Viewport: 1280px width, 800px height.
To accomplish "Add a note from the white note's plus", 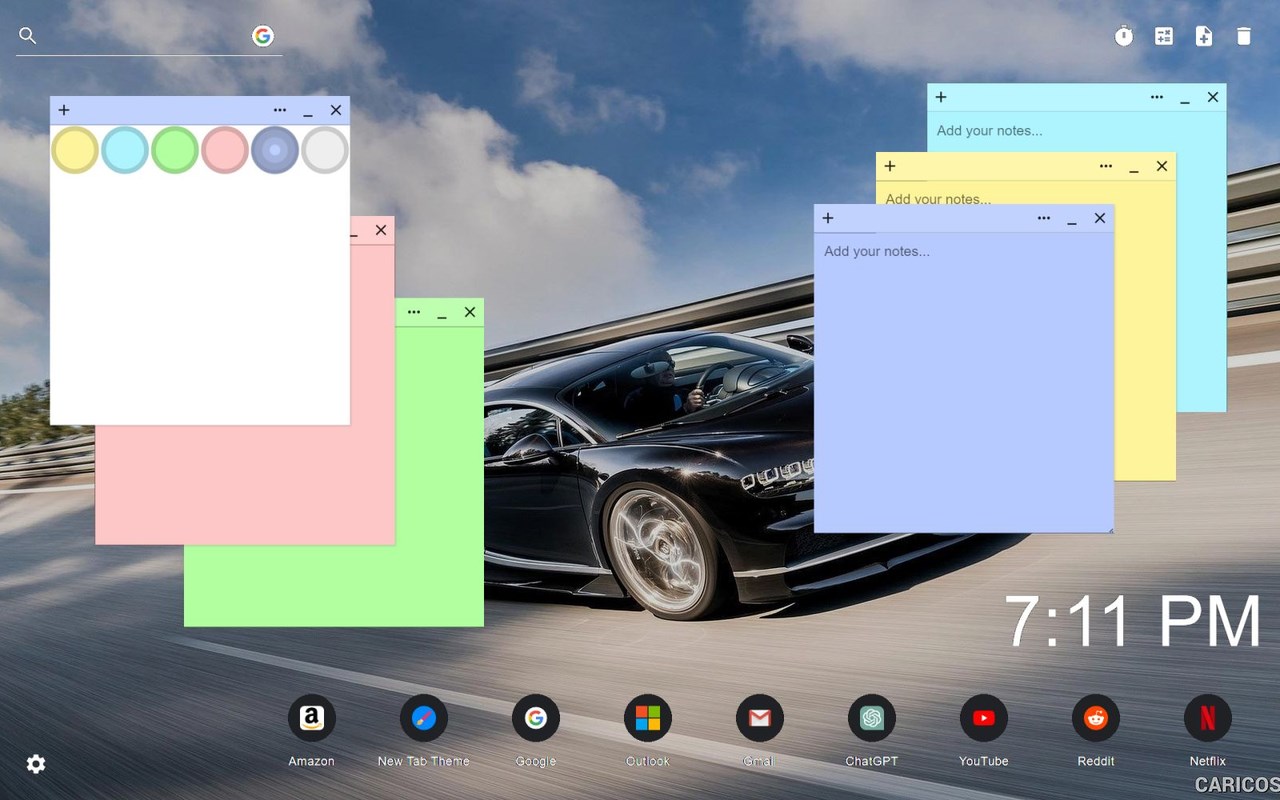I will pos(64,110).
